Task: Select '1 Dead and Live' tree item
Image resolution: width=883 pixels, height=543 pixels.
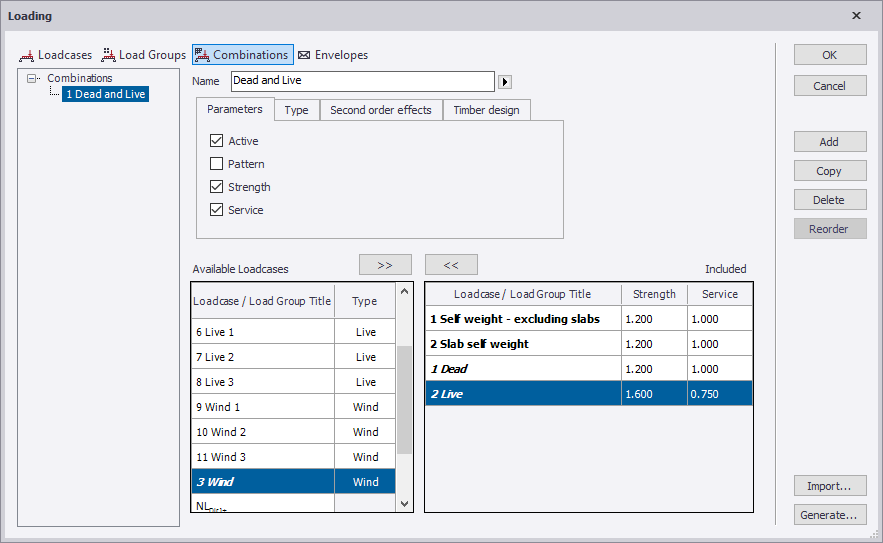Action: (105, 94)
